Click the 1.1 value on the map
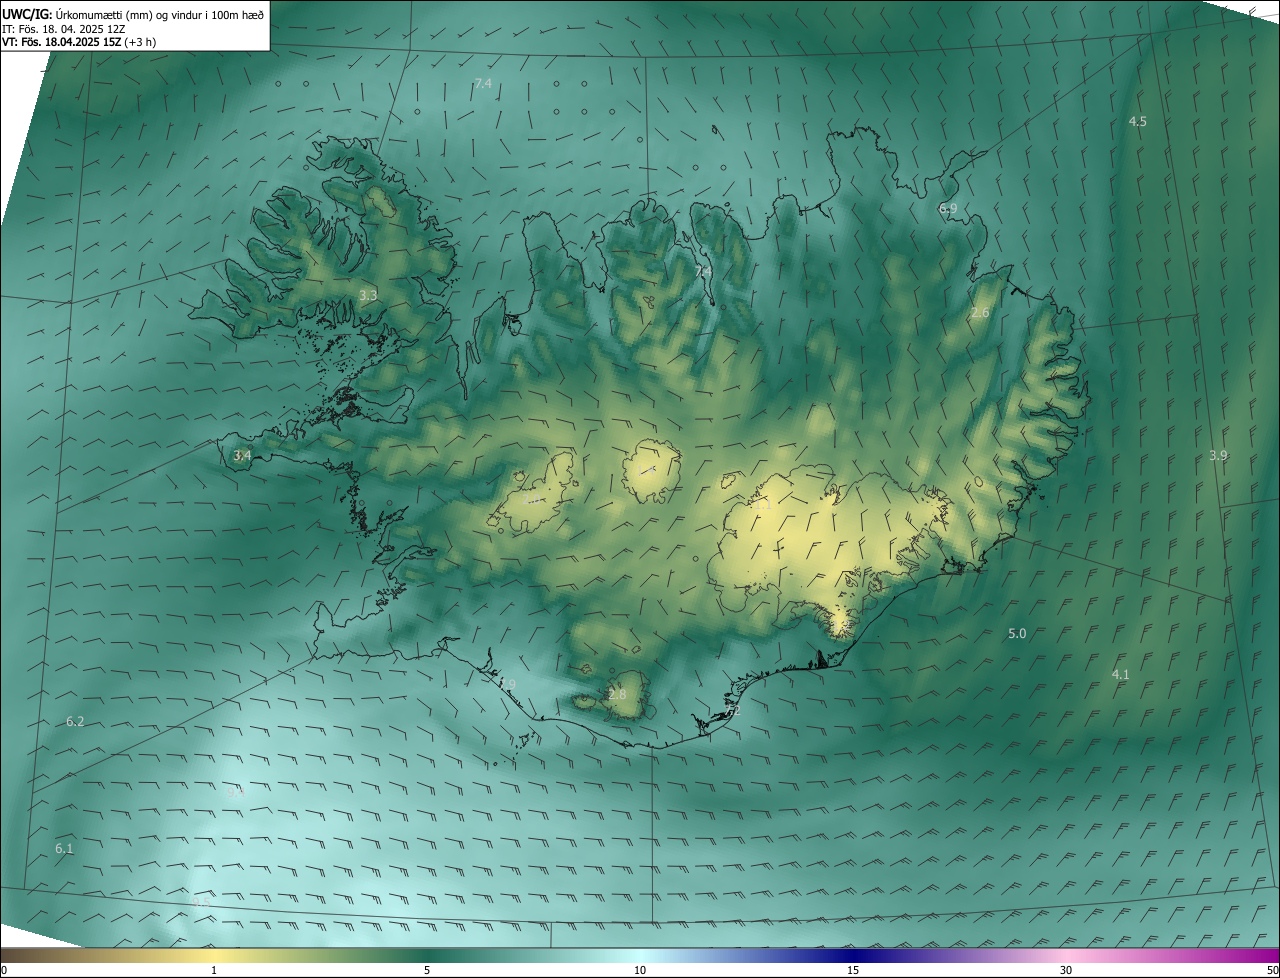The width and height of the screenshot is (1280, 978). point(763,507)
